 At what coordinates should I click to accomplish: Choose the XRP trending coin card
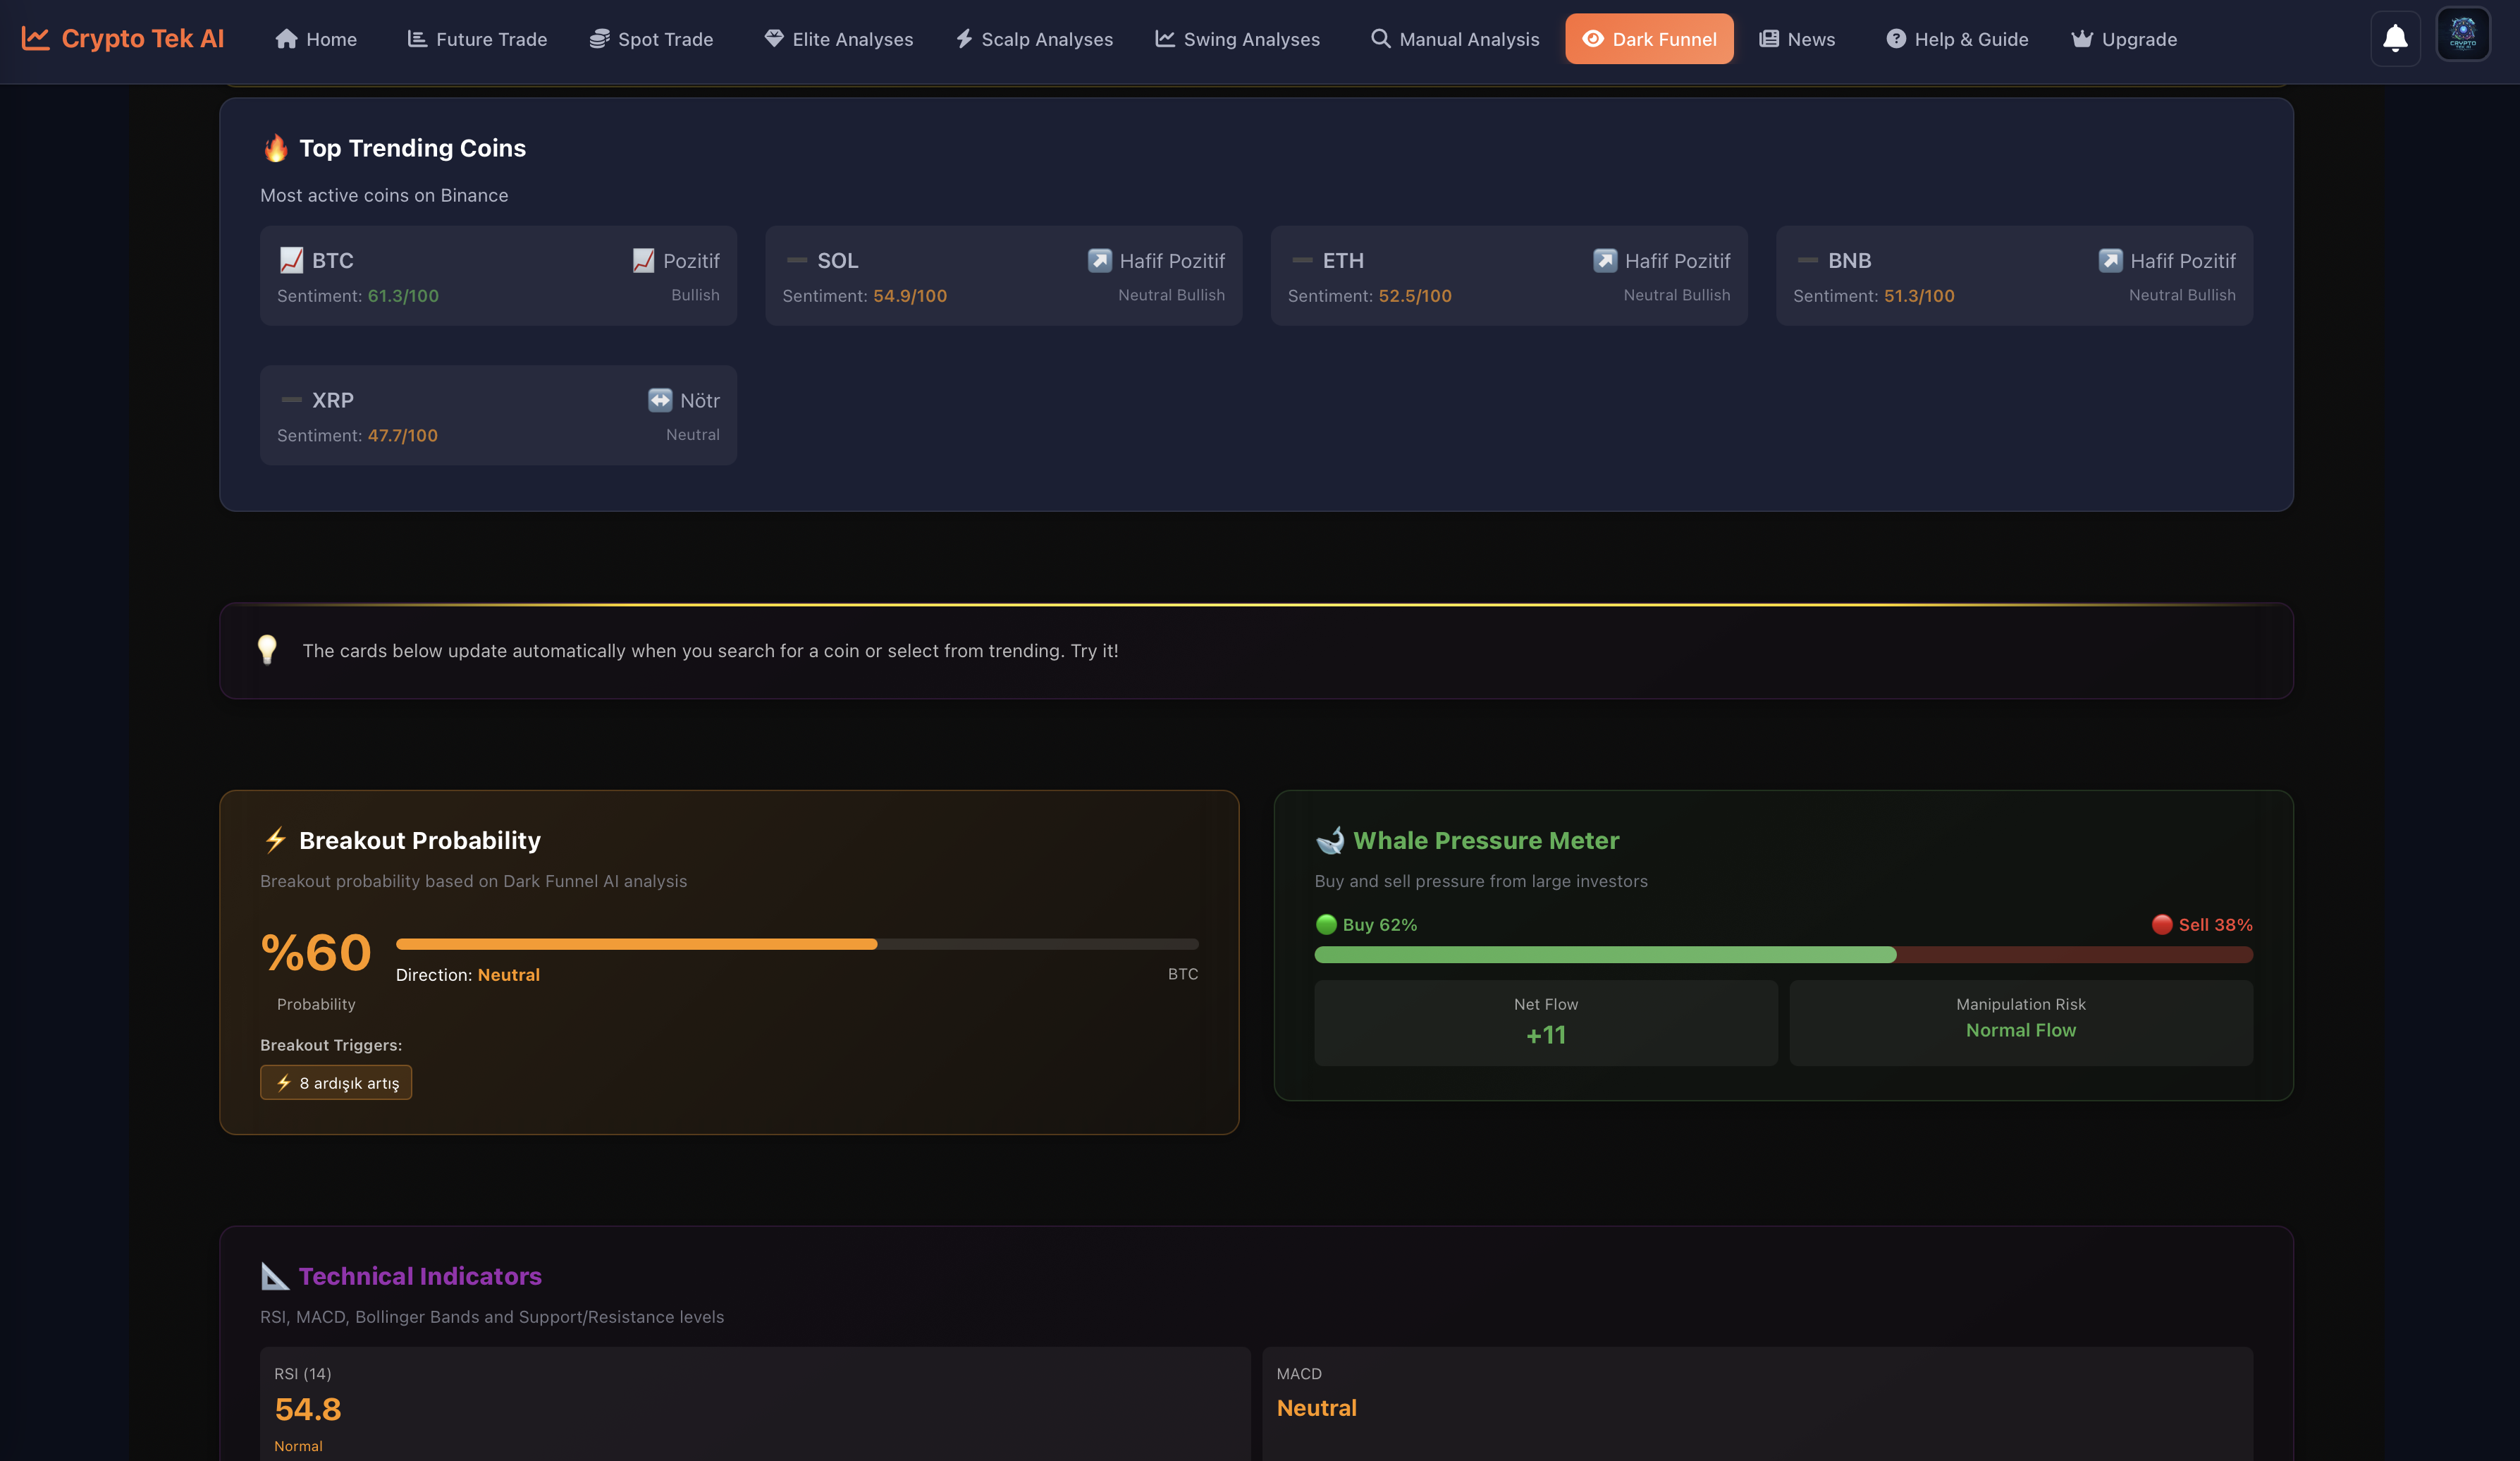coord(498,414)
